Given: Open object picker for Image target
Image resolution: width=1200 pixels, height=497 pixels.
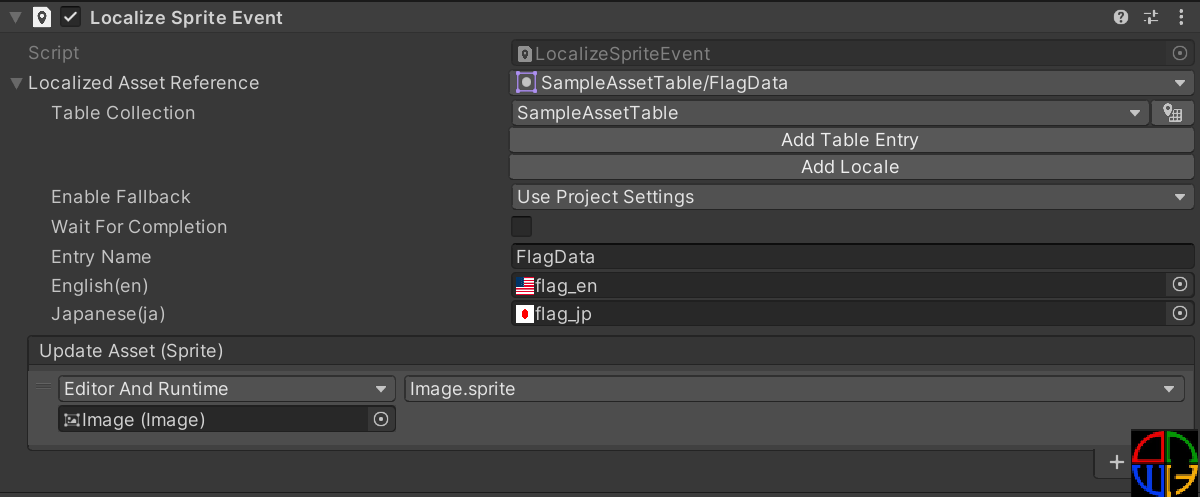Looking at the screenshot, I should coord(380,420).
